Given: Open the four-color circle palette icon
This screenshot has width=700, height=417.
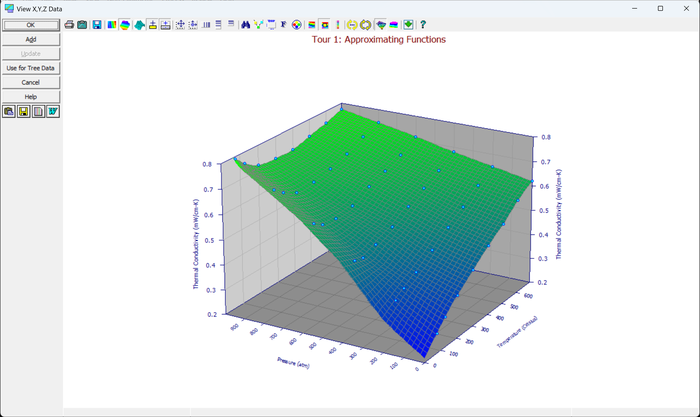Looking at the screenshot, I should [x=296, y=25].
